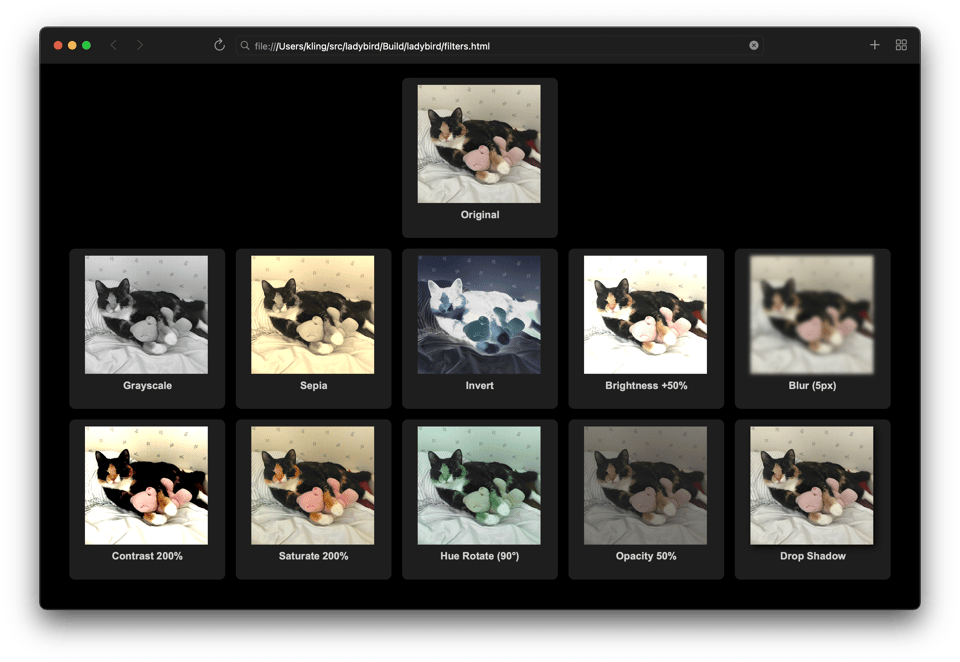Screen dimensions: 960x662
Task: Click the Grayscale filtered image
Action: 147,314
